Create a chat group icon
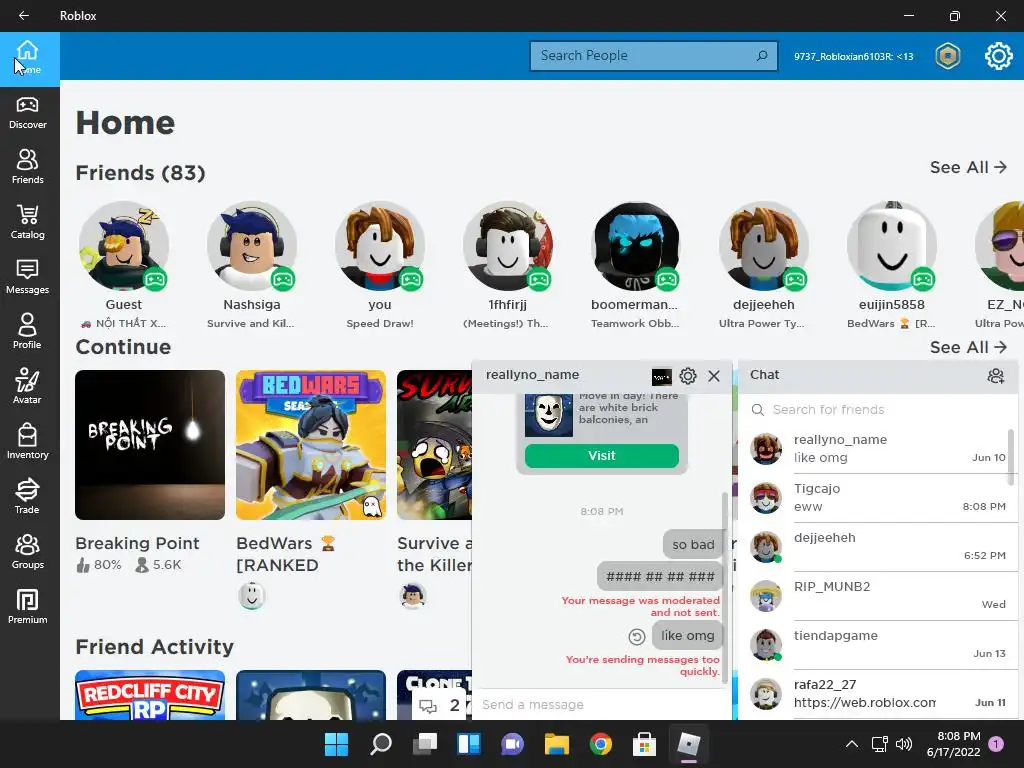The width and height of the screenshot is (1024, 768). click(x=995, y=376)
